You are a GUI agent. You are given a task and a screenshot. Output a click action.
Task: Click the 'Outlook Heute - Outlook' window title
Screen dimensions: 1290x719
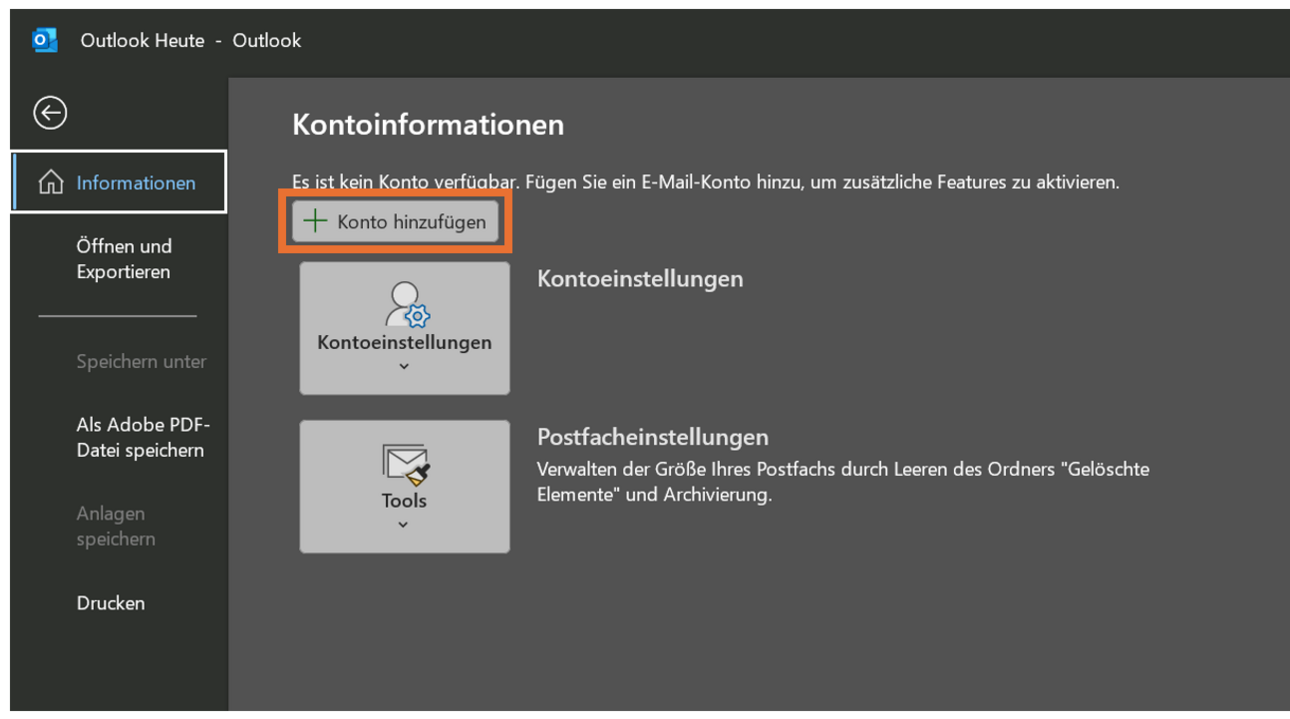[x=191, y=41]
